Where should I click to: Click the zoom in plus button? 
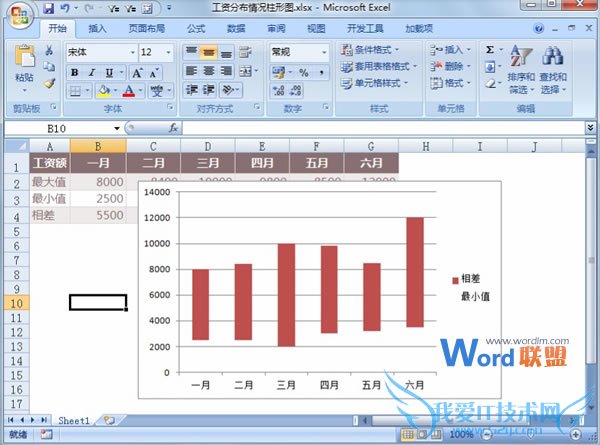(576, 435)
